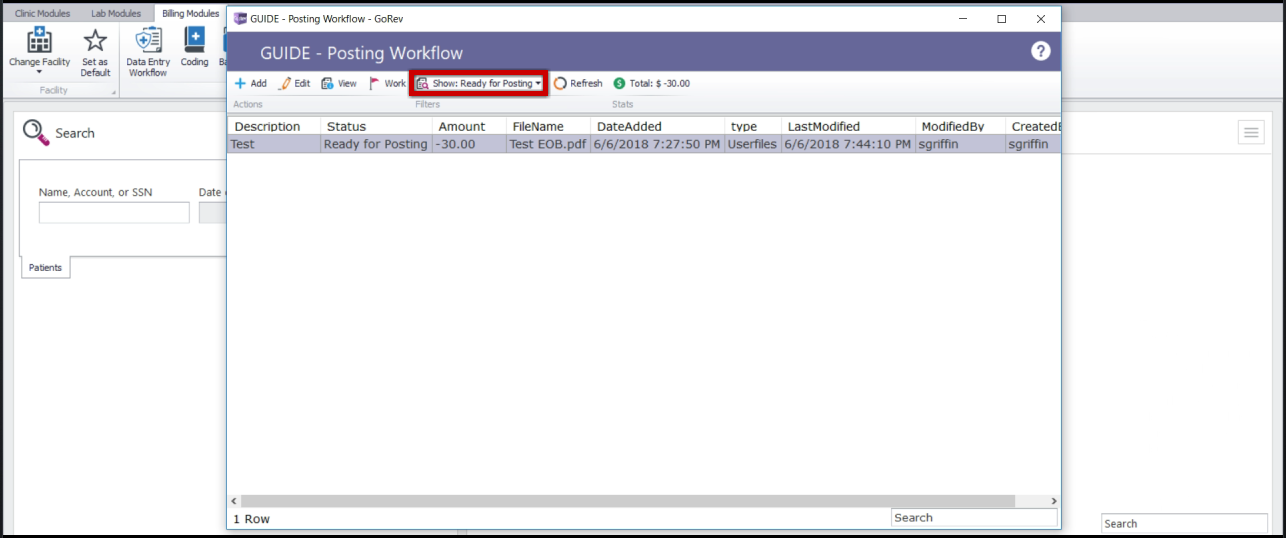Click the 'Test EOB.pdf' file name cell
Screen dimensions: 1286x538
548,144
